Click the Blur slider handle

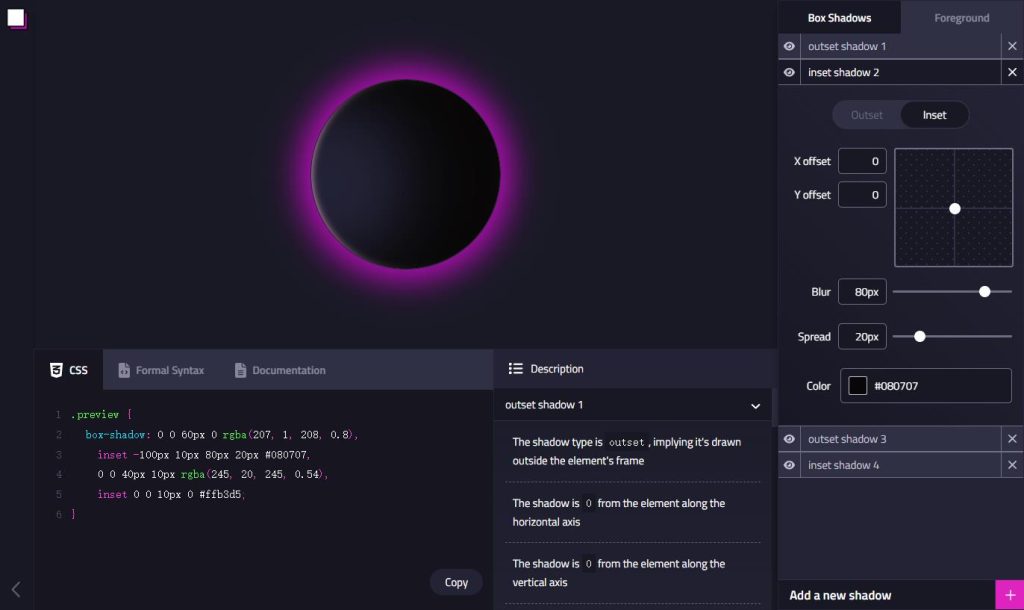click(x=985, y=291)
